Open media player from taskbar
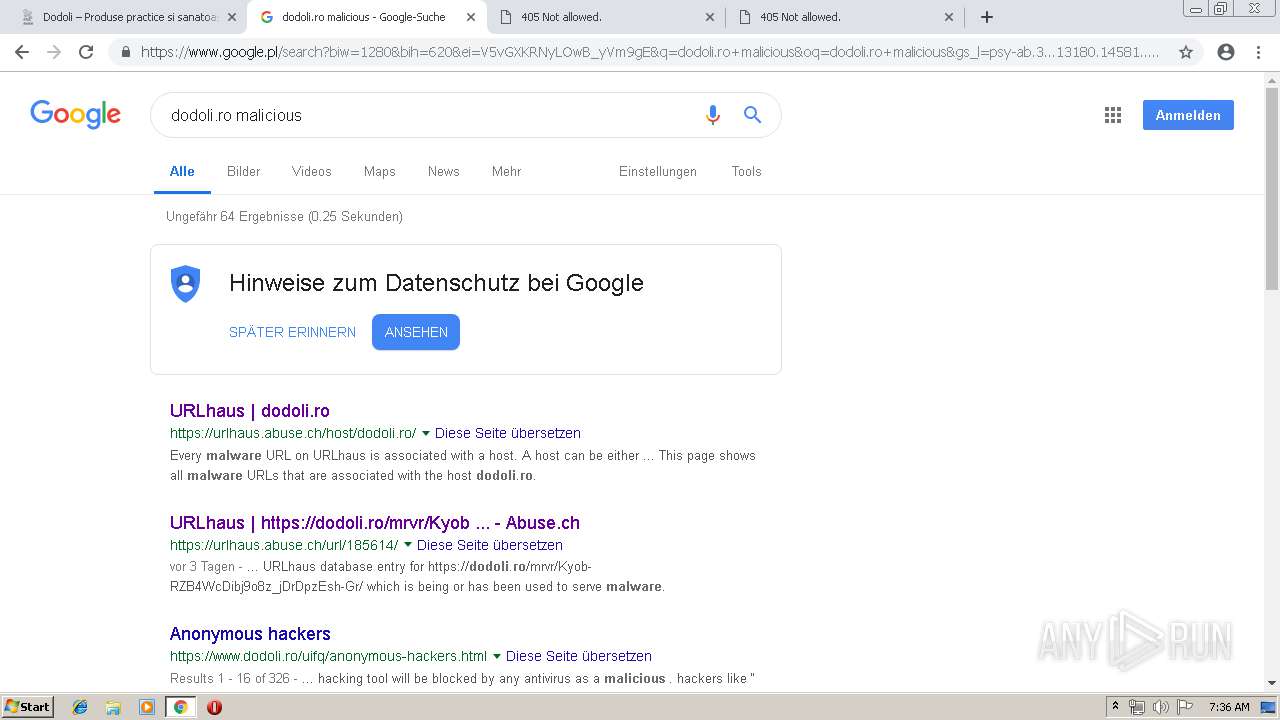 tap(147, 707)
